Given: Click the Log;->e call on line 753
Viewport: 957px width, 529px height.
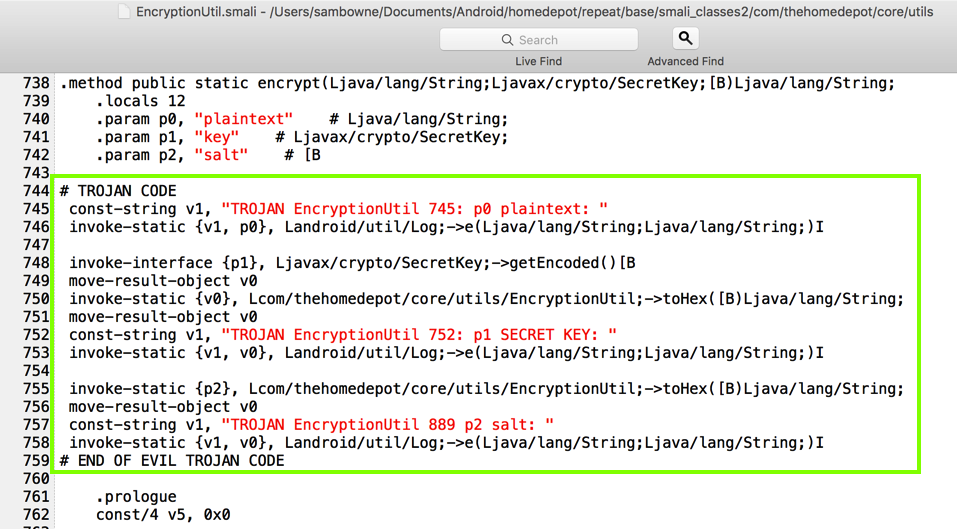Looking at the screenshot, I should (446, 353).
